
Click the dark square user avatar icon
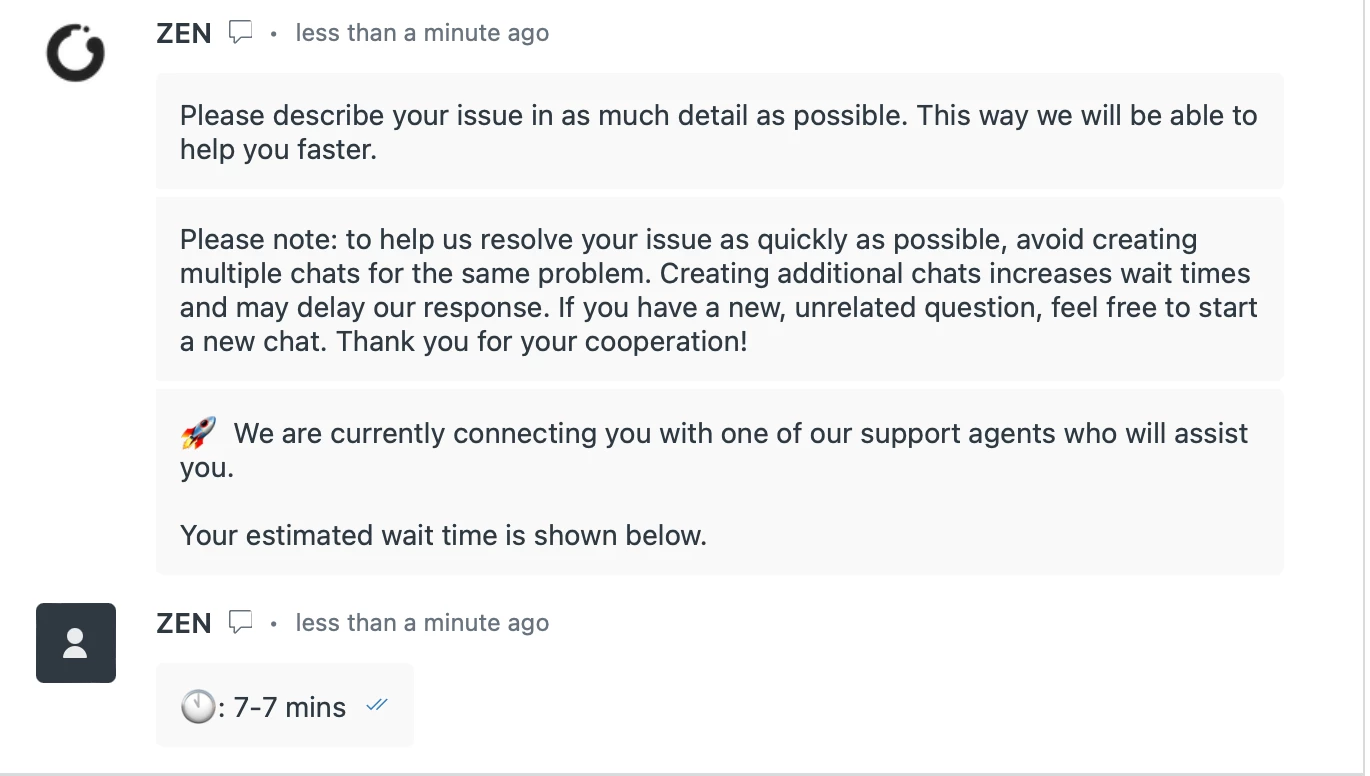(76, 643)
